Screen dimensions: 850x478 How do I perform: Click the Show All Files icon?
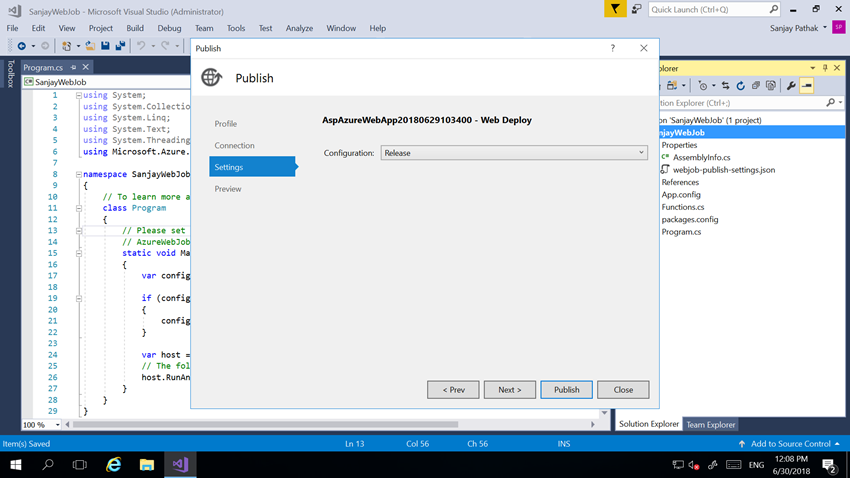(771, 86)
